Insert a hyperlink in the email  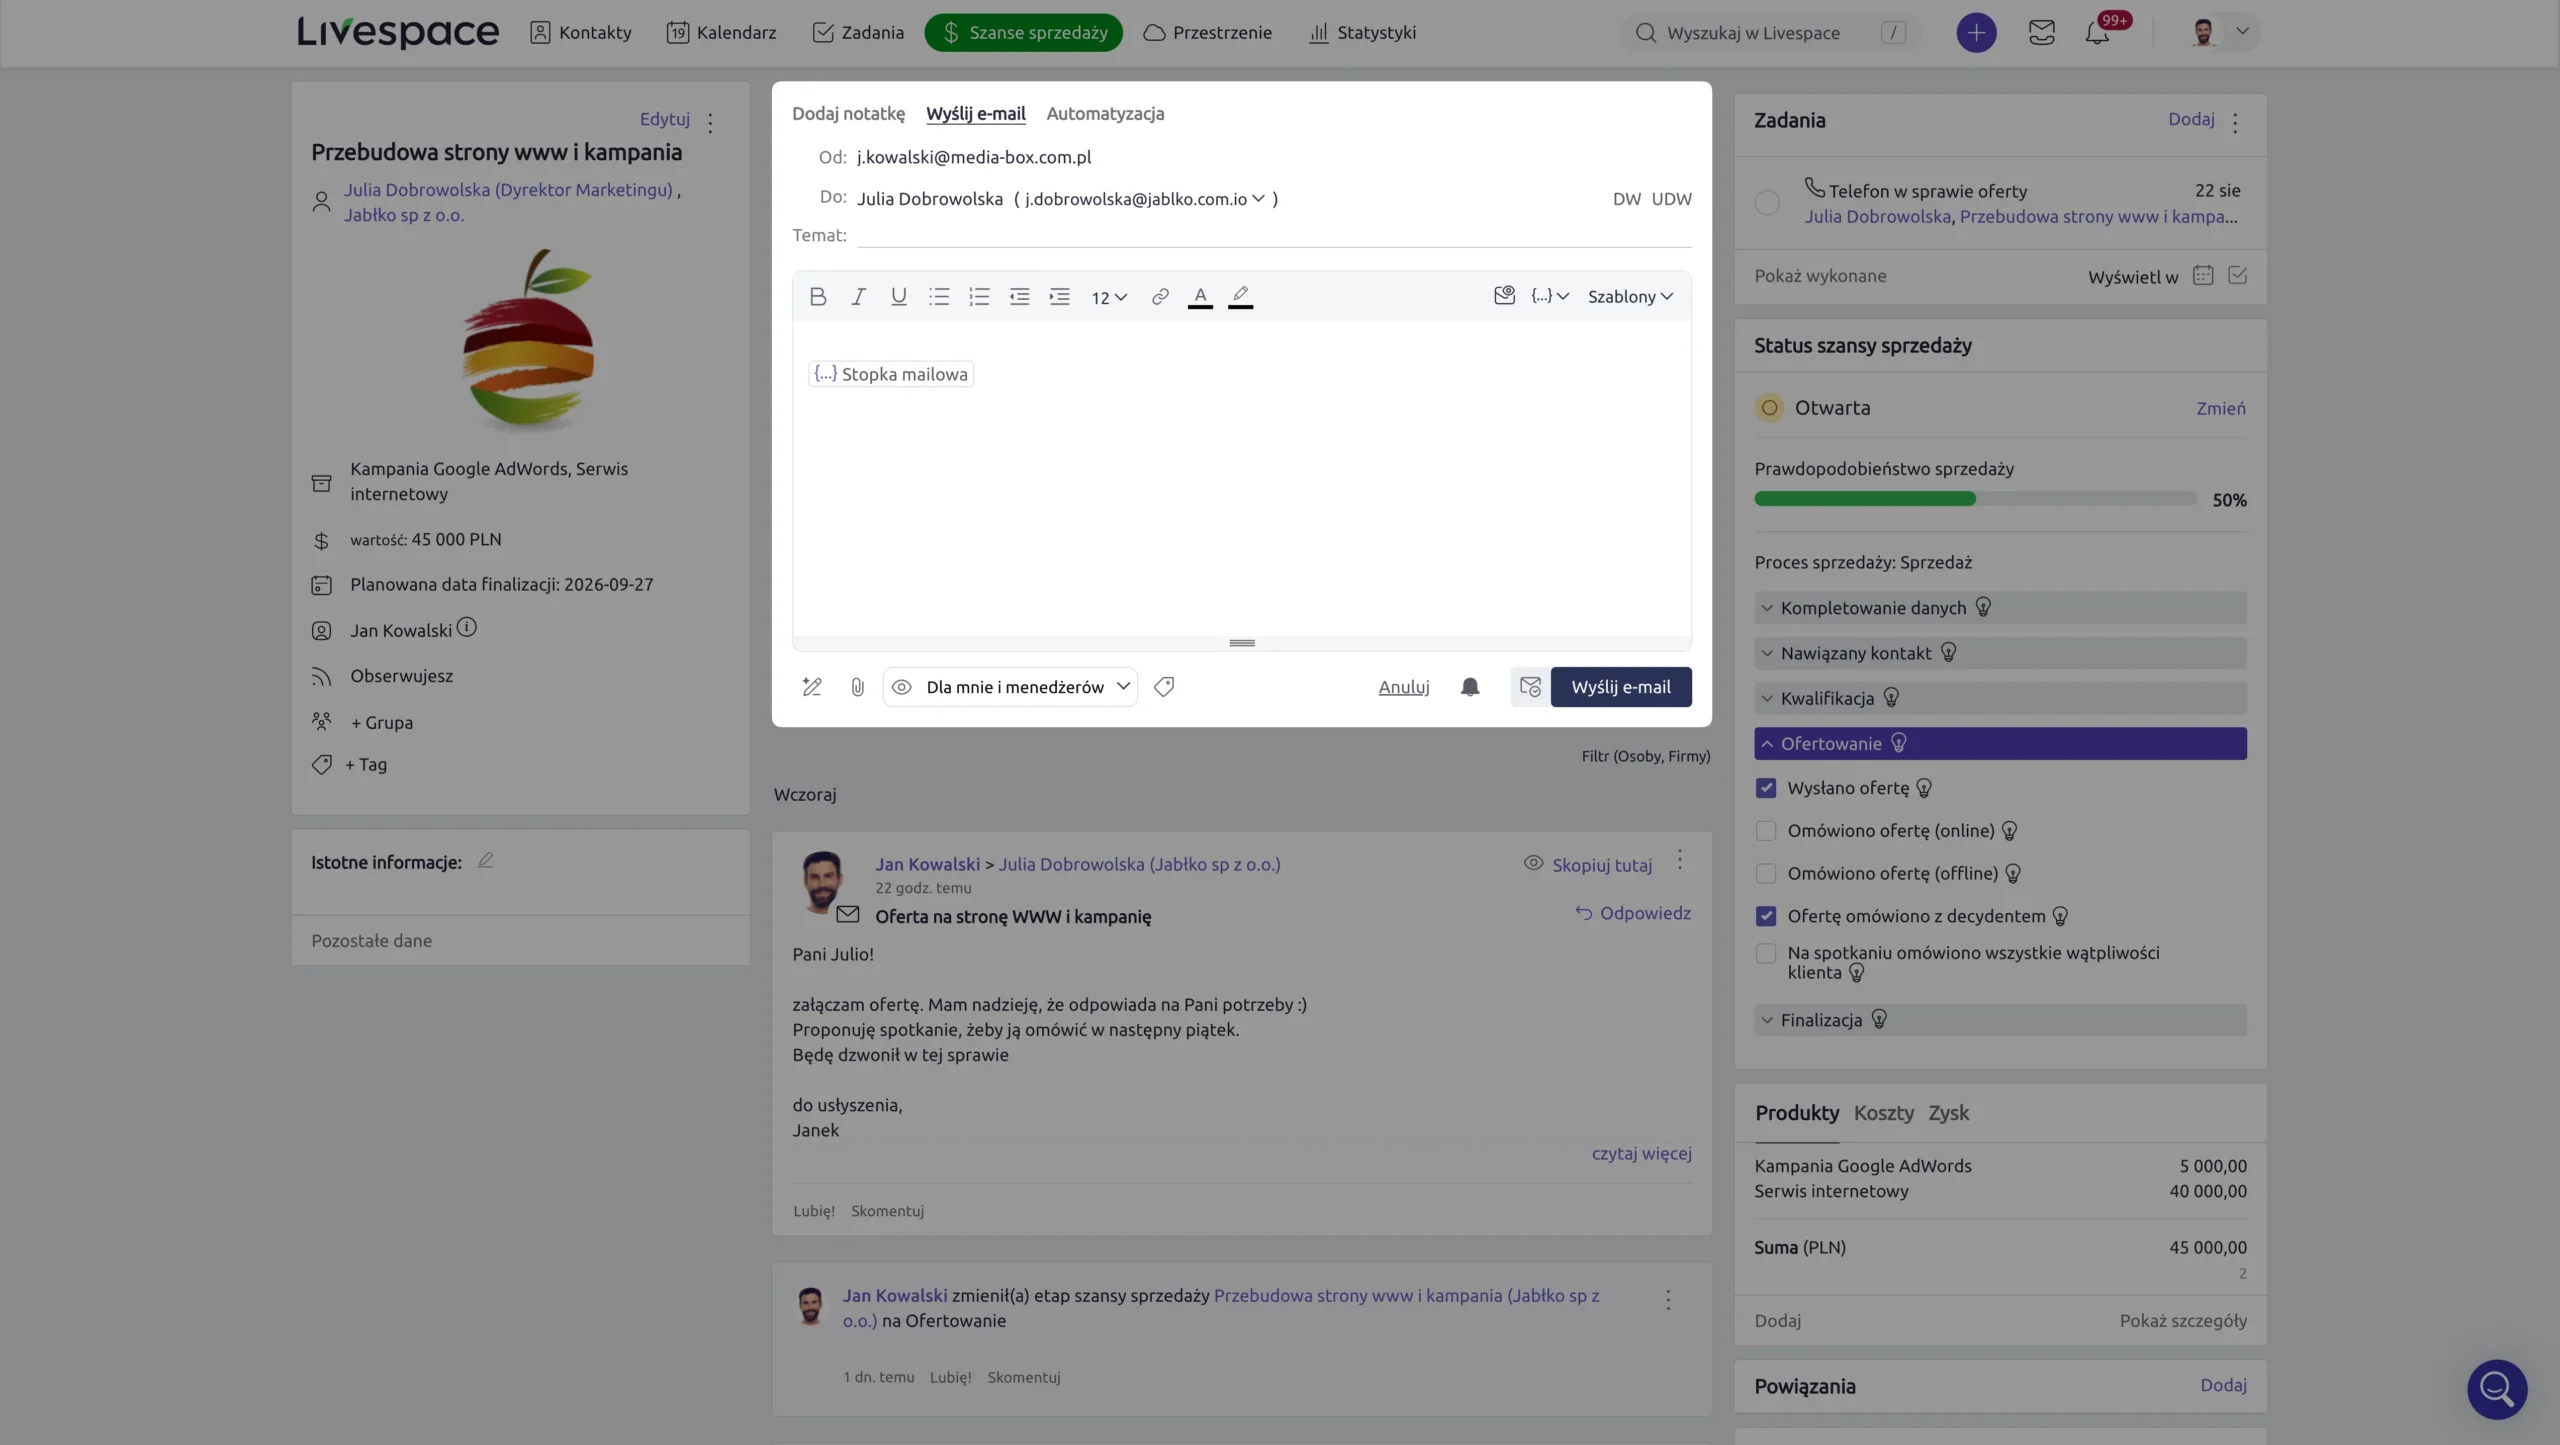pos(1160,296)
